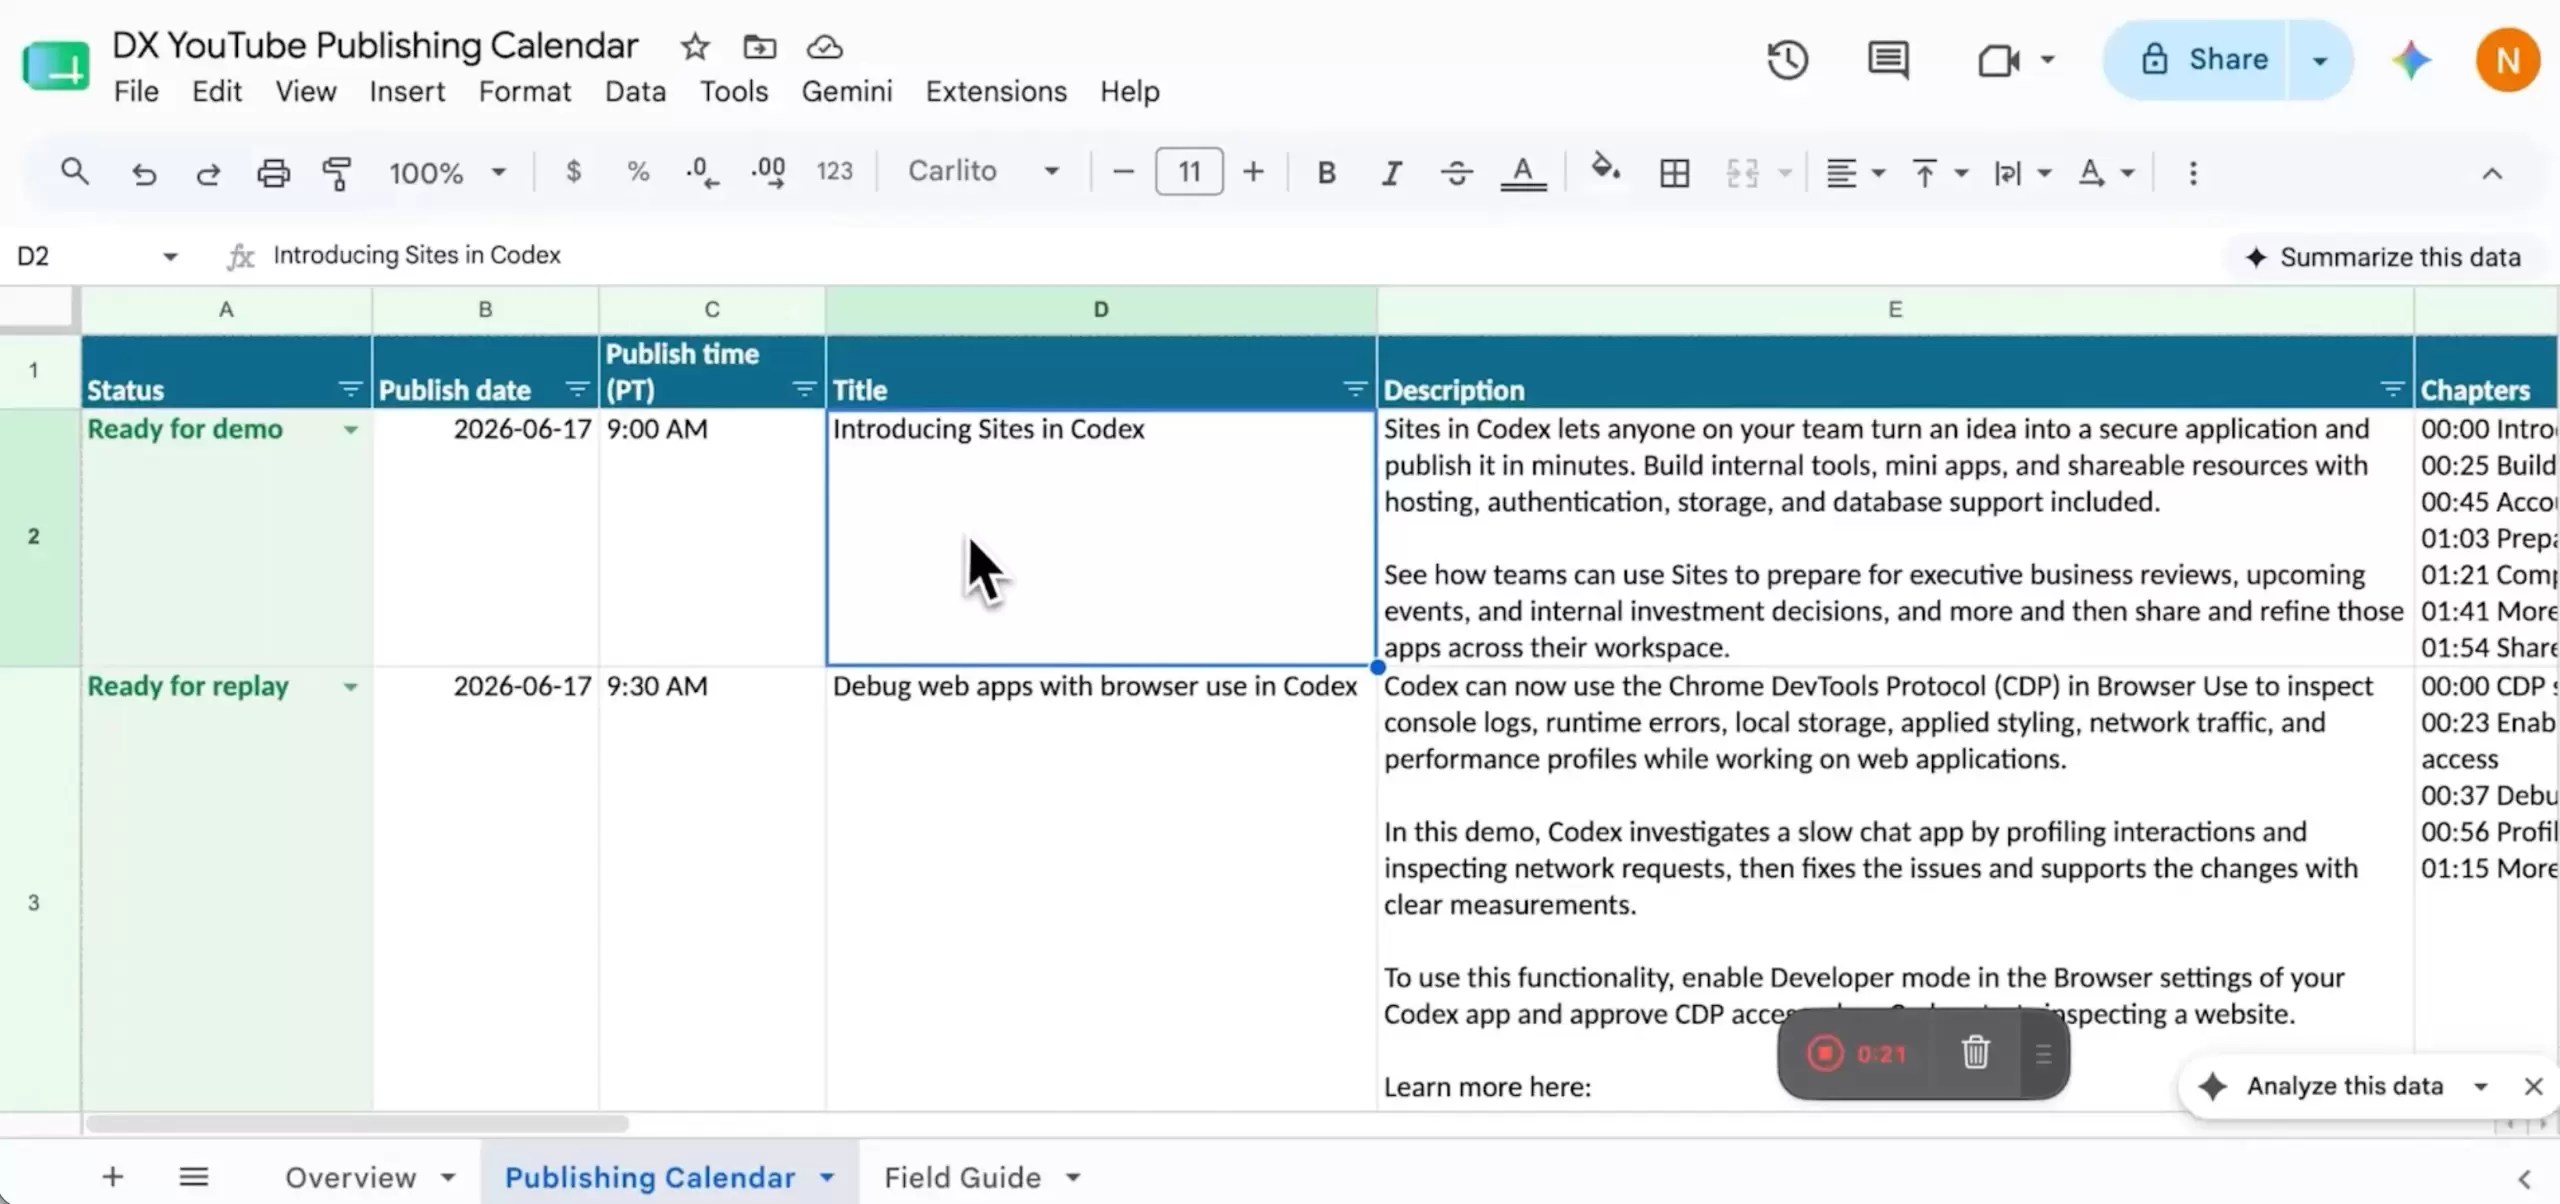Image resolution: width=2560 pixels, height=1204 pixels.
Task: Toggle the Description column filter
Action: pos(2392,389)
